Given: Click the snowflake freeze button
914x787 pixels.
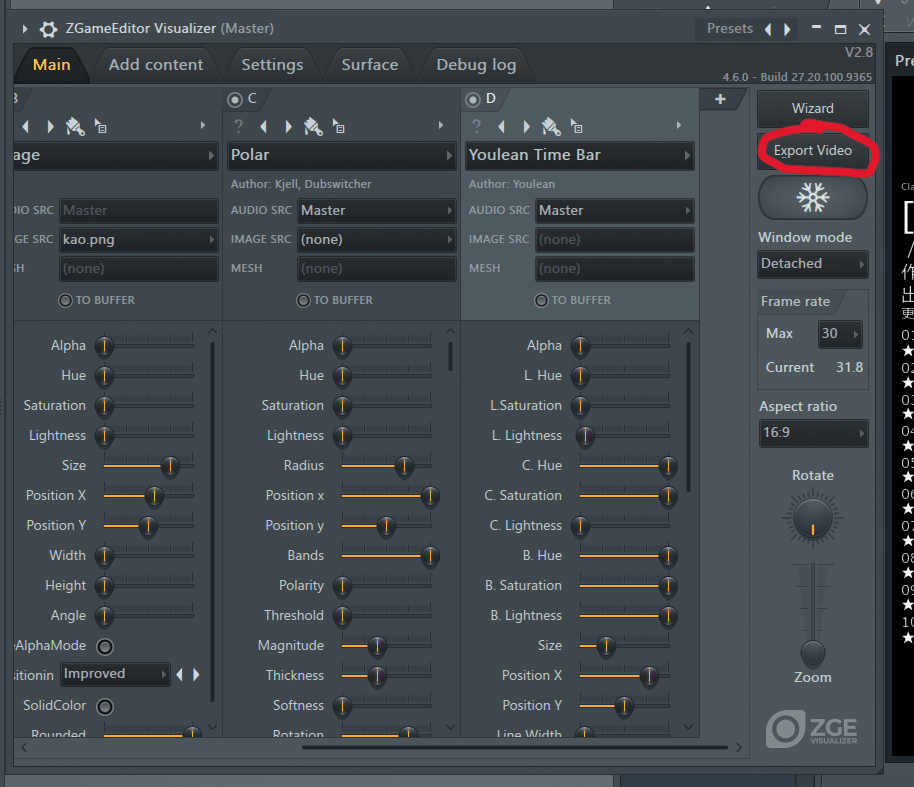Looking at the screenshot, I should point(813,198).
